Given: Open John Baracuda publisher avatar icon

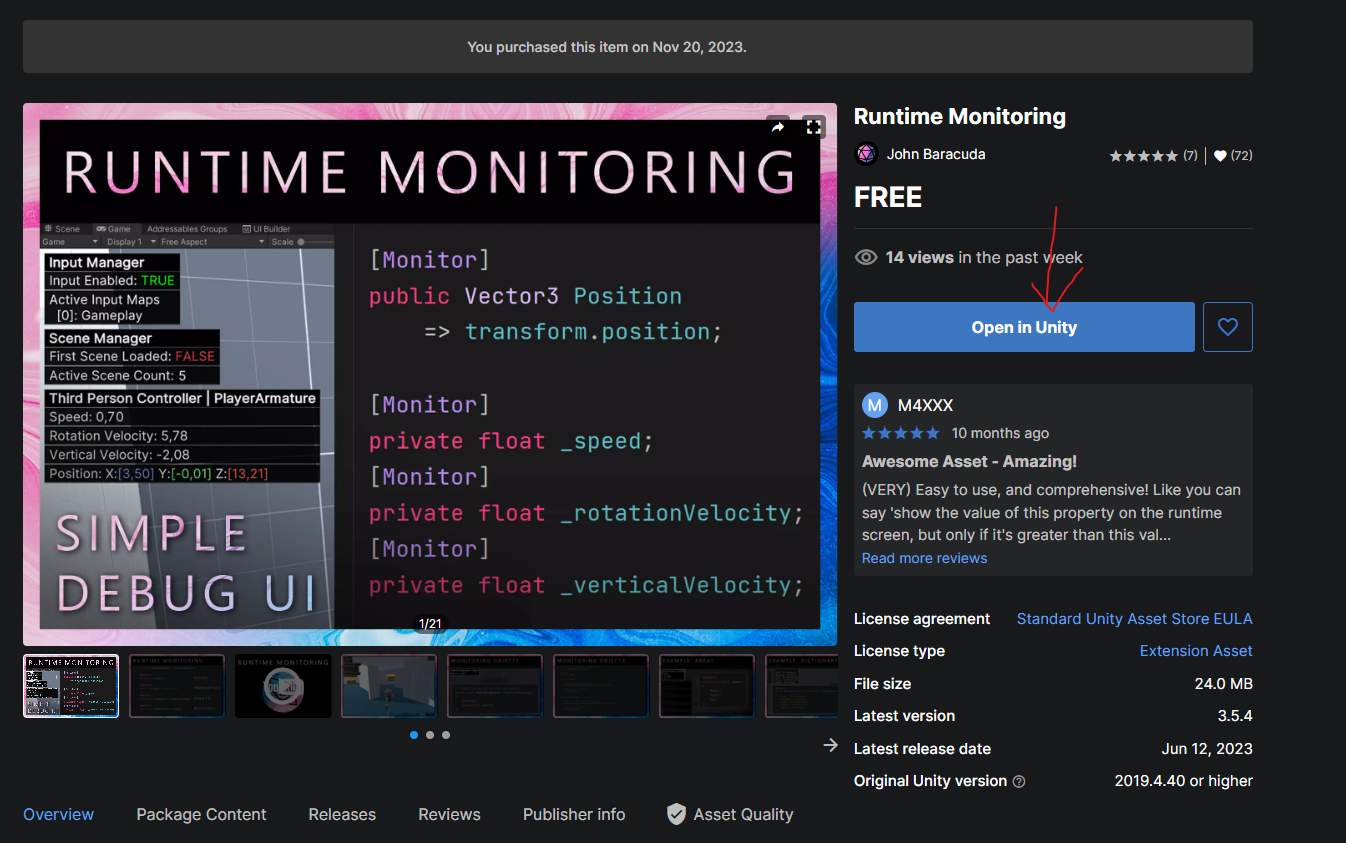Looking at the screenshot, I should pos(866,154).
